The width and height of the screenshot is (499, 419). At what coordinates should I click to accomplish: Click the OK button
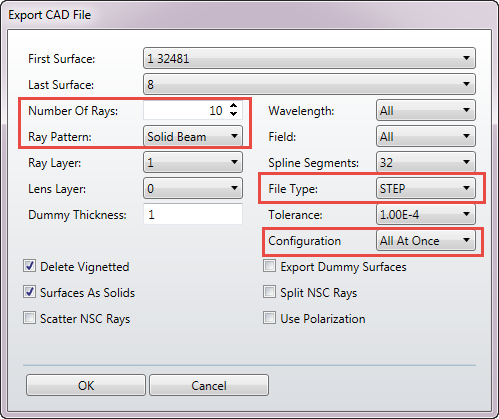click(x=86, y=385)
